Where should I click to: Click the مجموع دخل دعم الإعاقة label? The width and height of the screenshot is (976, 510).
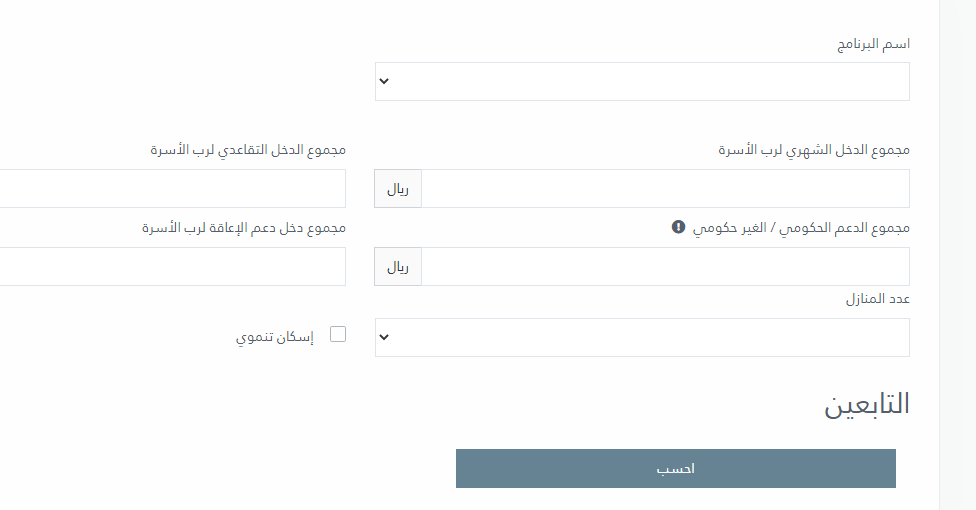pyautogui.click(x=243, y=228)
